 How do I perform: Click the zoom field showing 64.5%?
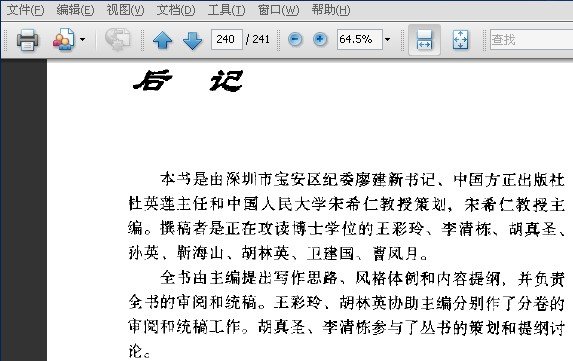click(360, 39)
